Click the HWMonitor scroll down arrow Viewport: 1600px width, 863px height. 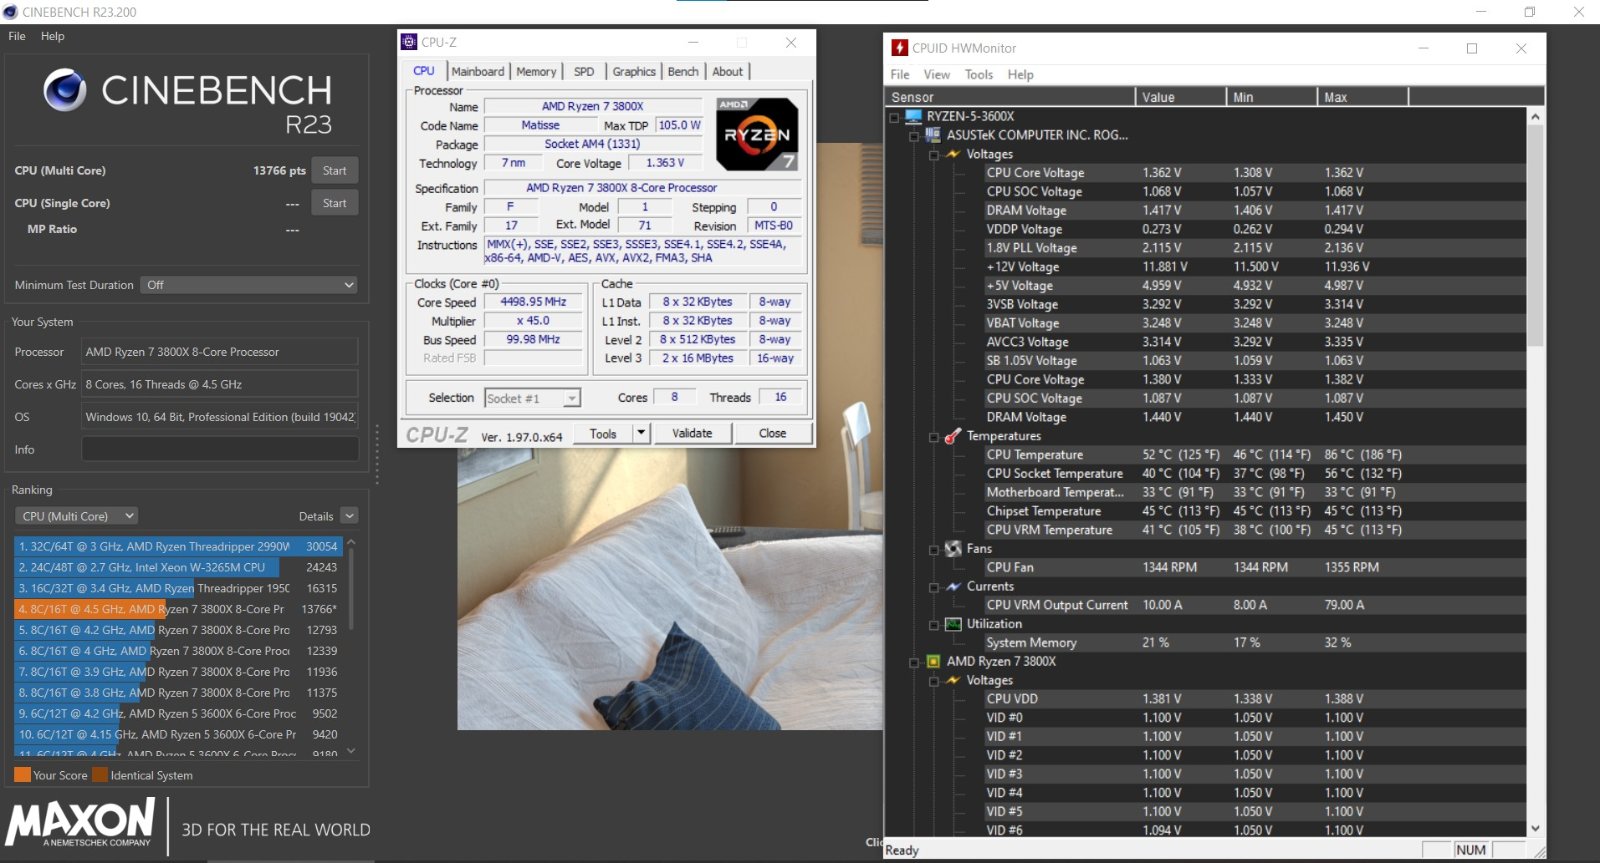(x=1535, y=828)
